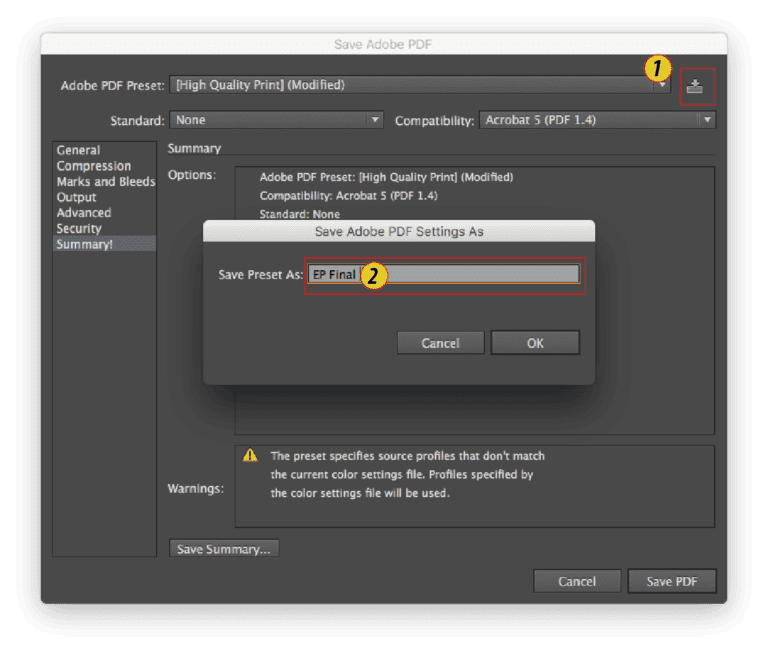Click the Save Preset As text field

444,274
